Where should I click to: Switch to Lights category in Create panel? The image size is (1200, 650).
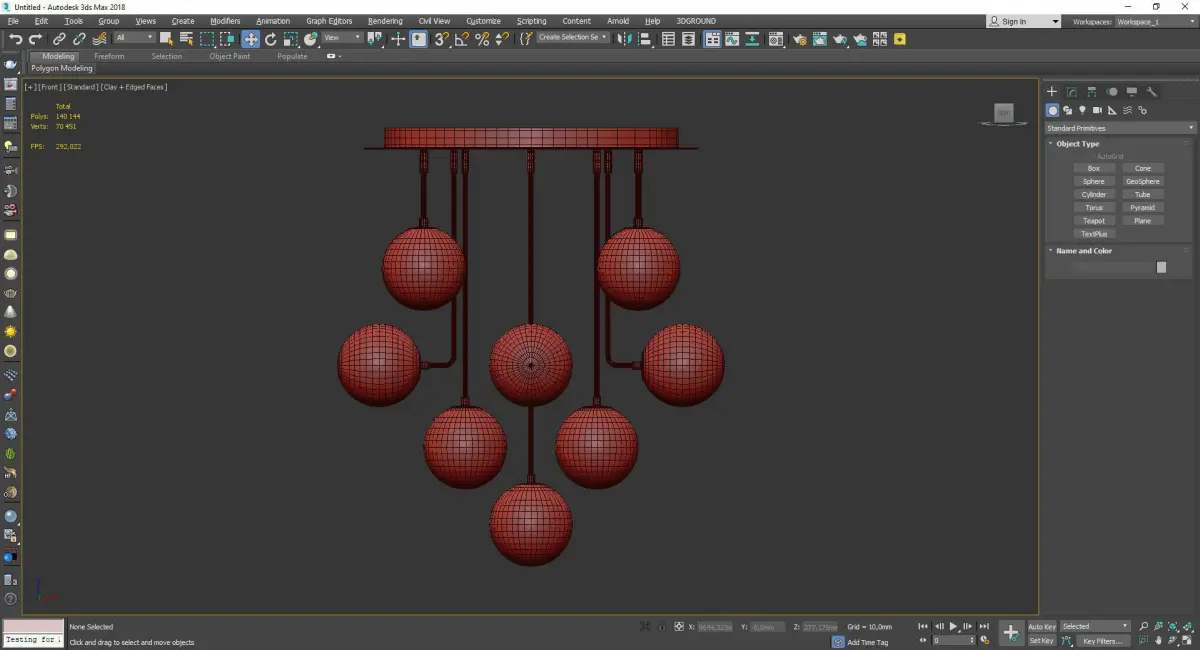(x=1082, y=110)
